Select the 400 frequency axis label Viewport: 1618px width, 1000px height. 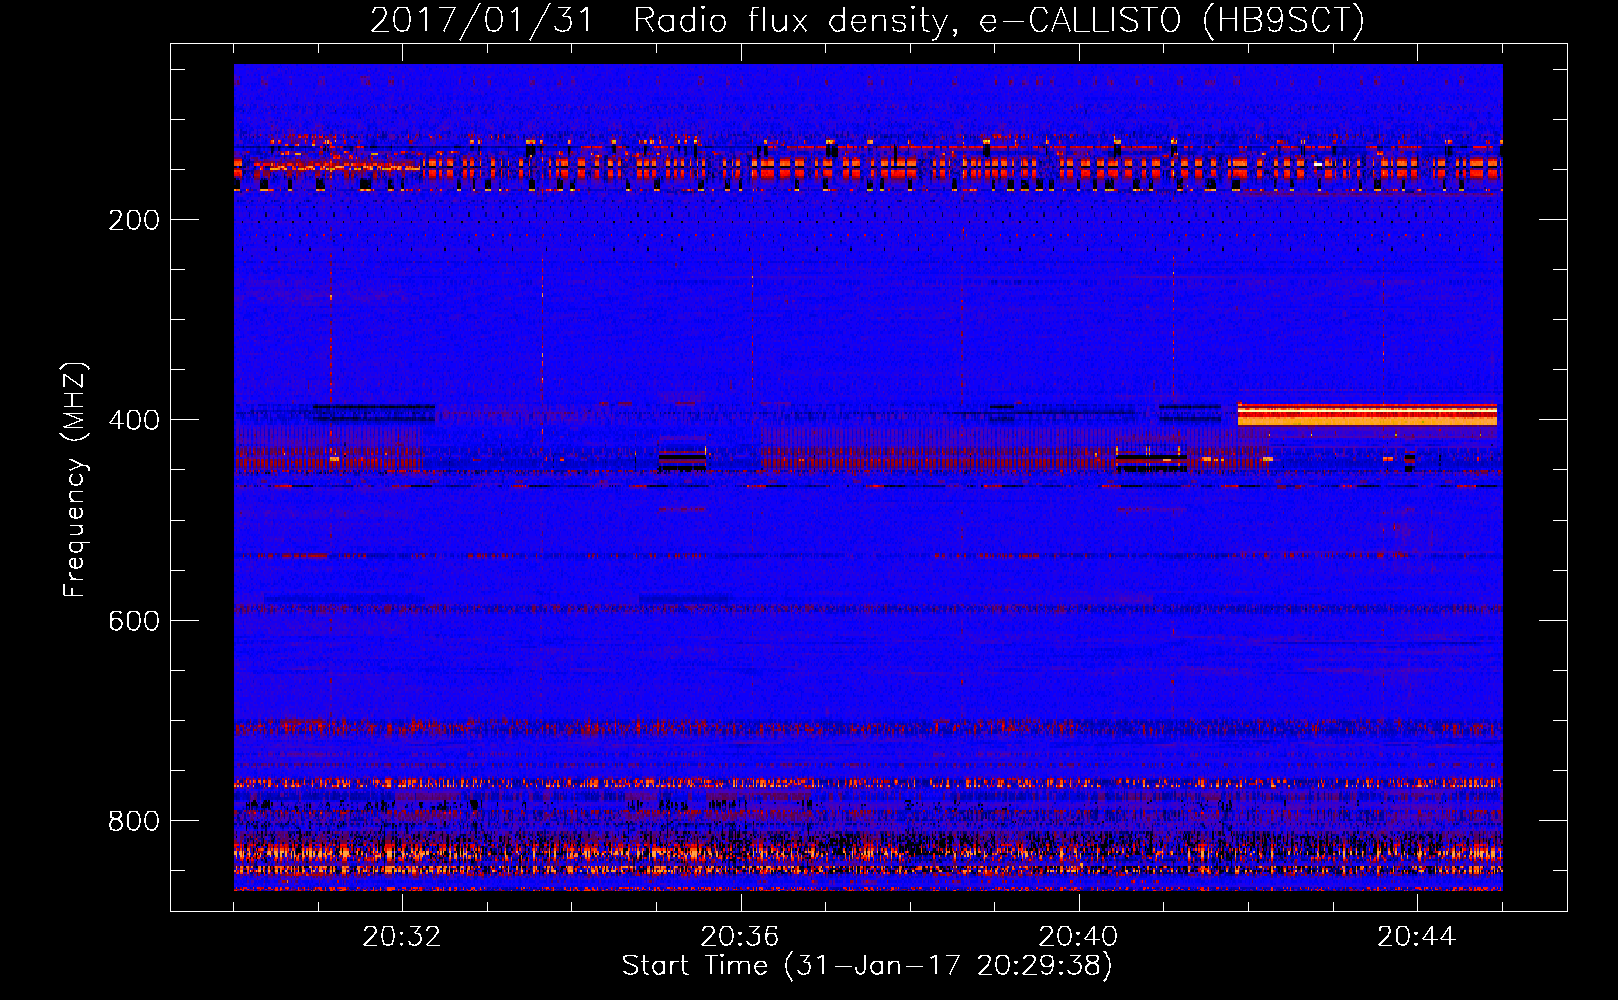tap(134, 420)
